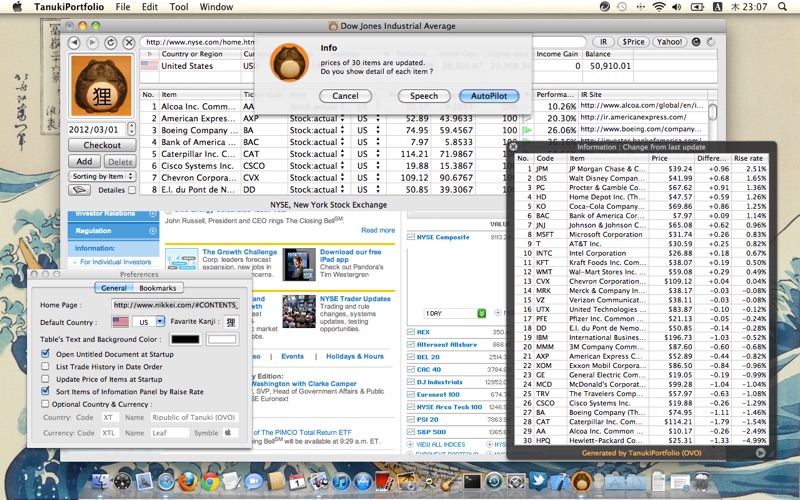Screen dimensions: 800x500
Task: Click the date stepper beside 2012/03/01
Action: click(x=132, y=129)
